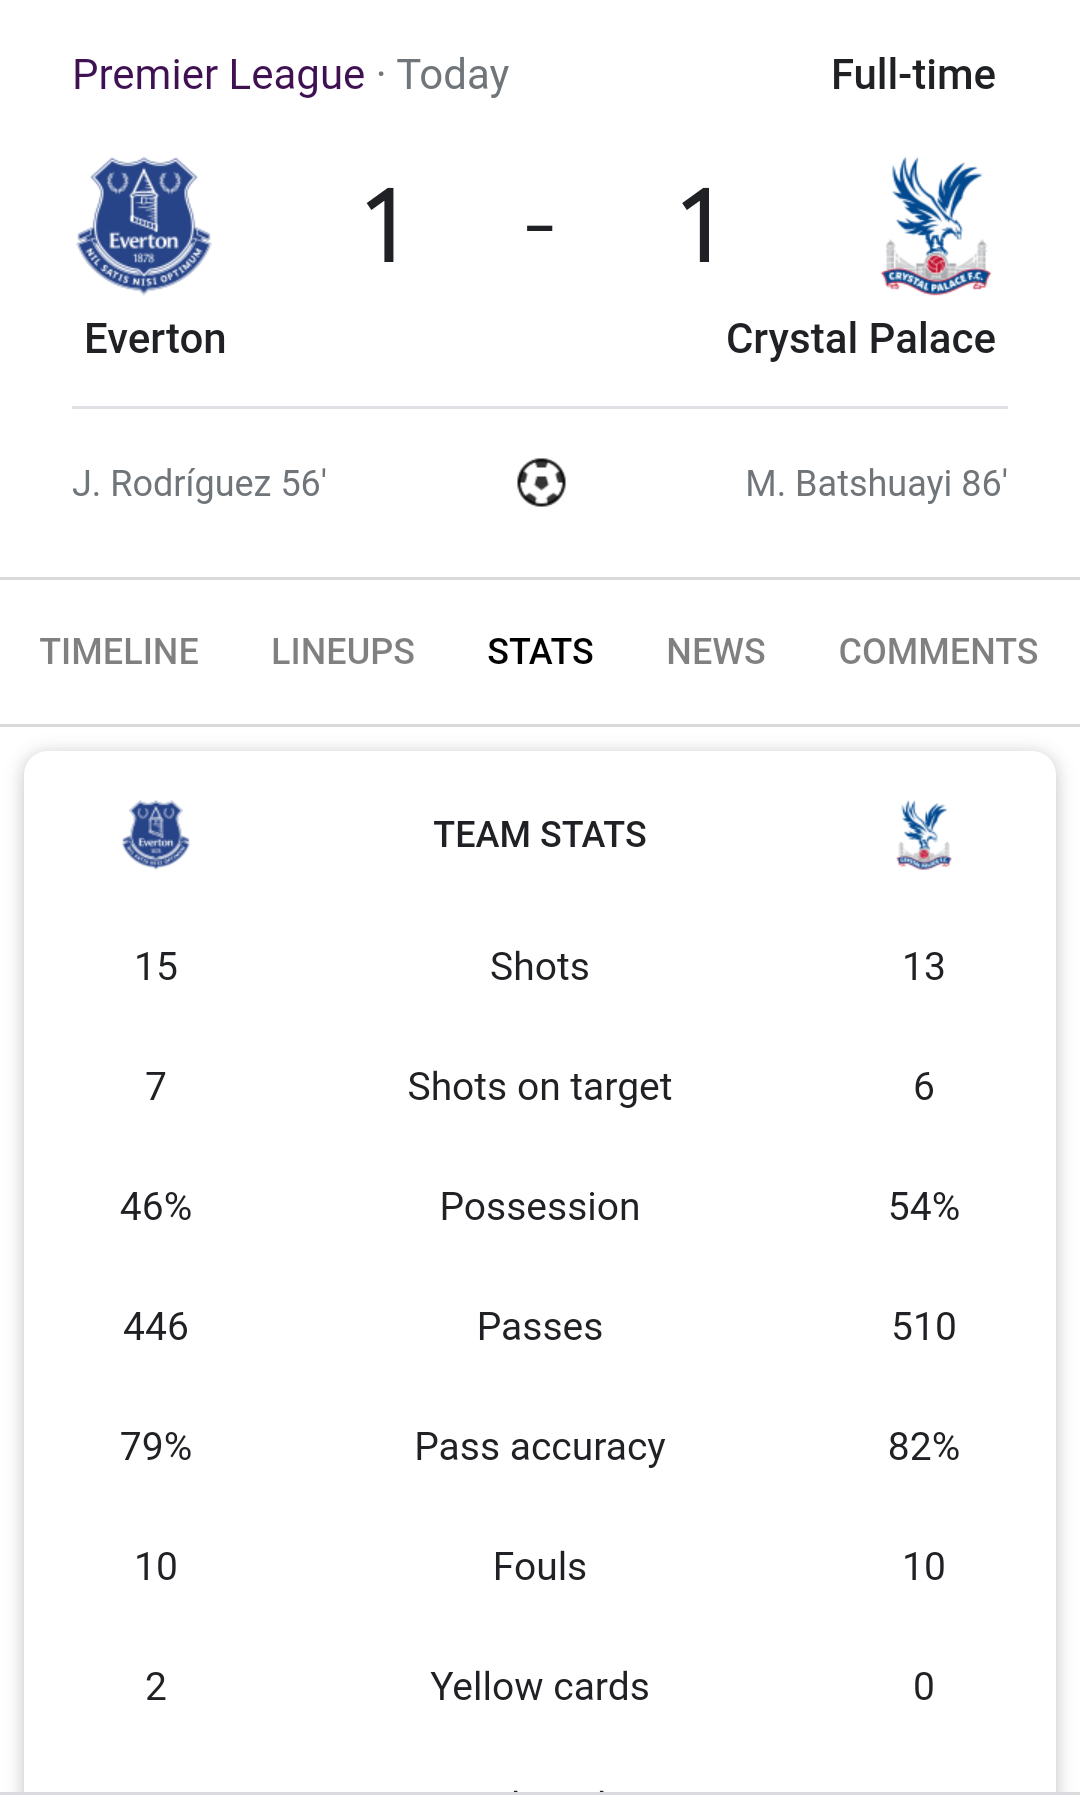The image size is (1080, 1806).
Task: Click the Everton team name
Action: [x=155, y=339]
